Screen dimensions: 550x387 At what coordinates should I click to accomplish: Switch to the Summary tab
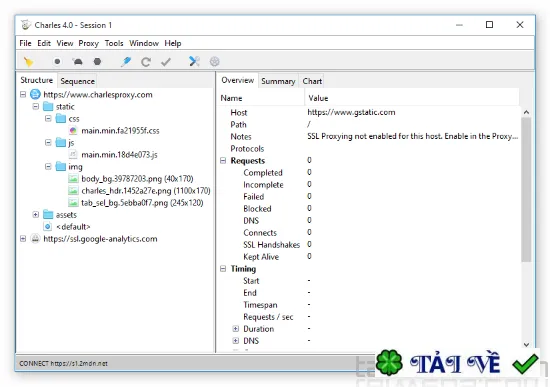(x=278, y=81)
